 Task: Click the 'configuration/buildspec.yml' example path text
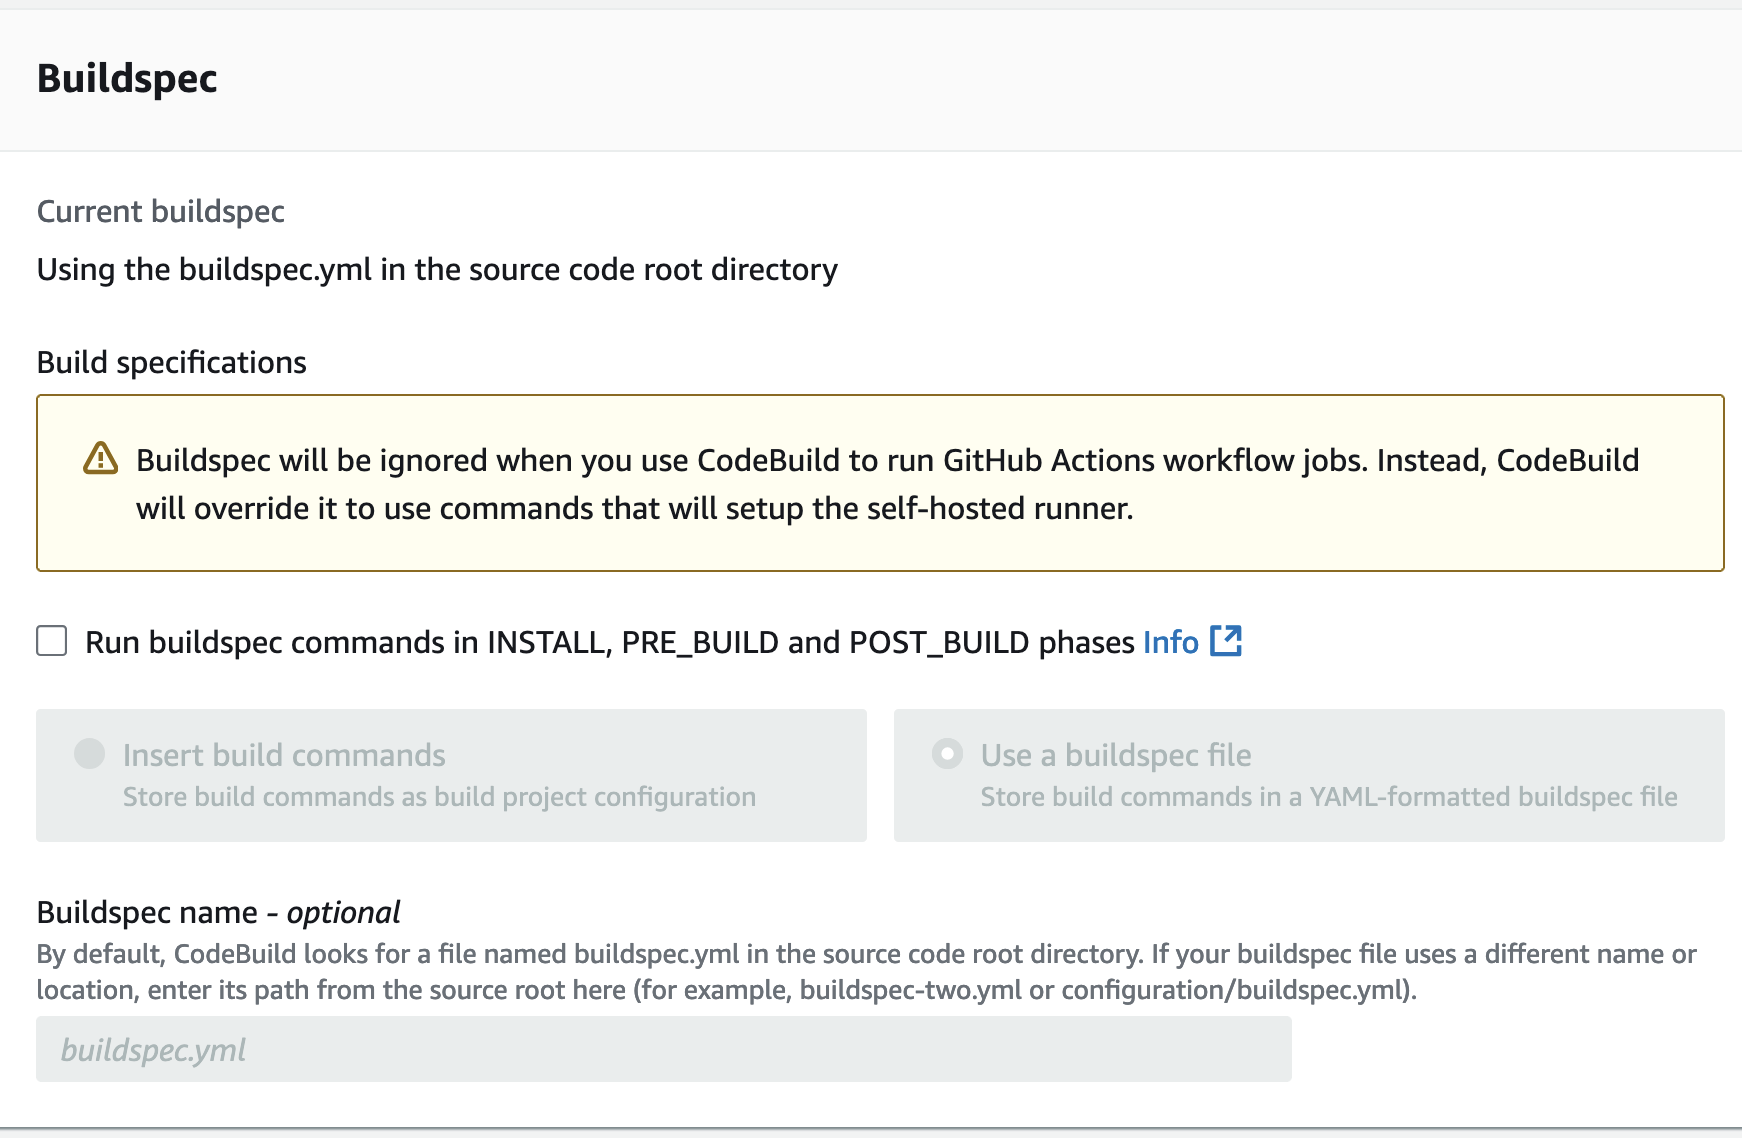pos(1235,990)
